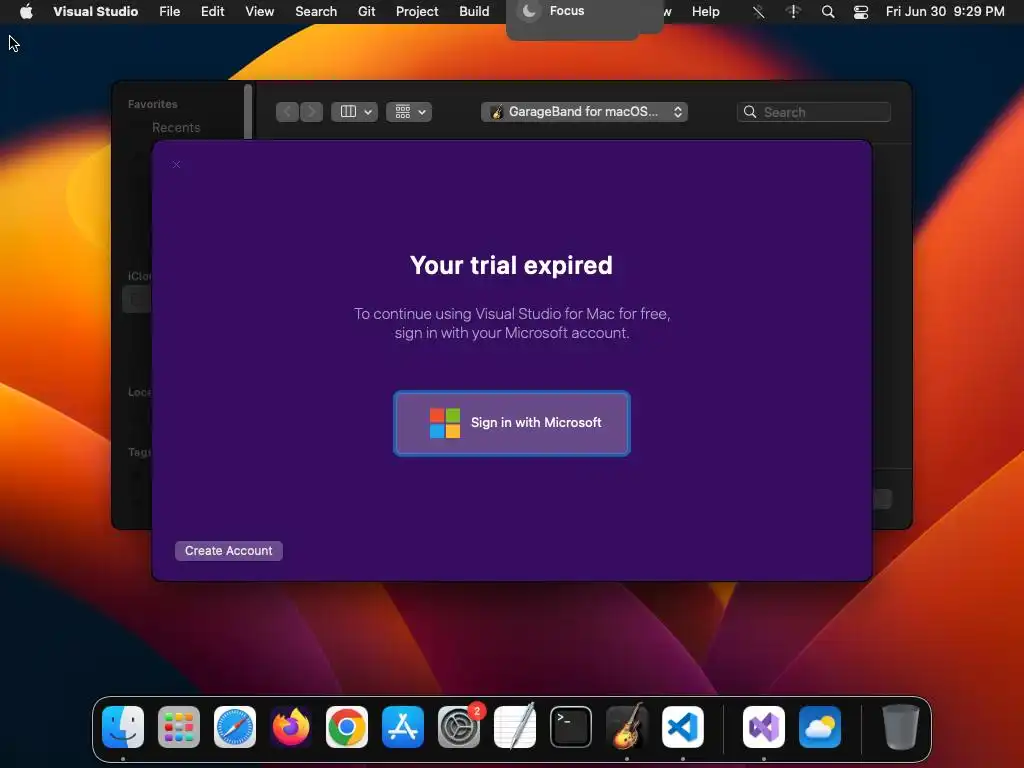
Task: Open column view options dropdown
Action: pos(355,112)
